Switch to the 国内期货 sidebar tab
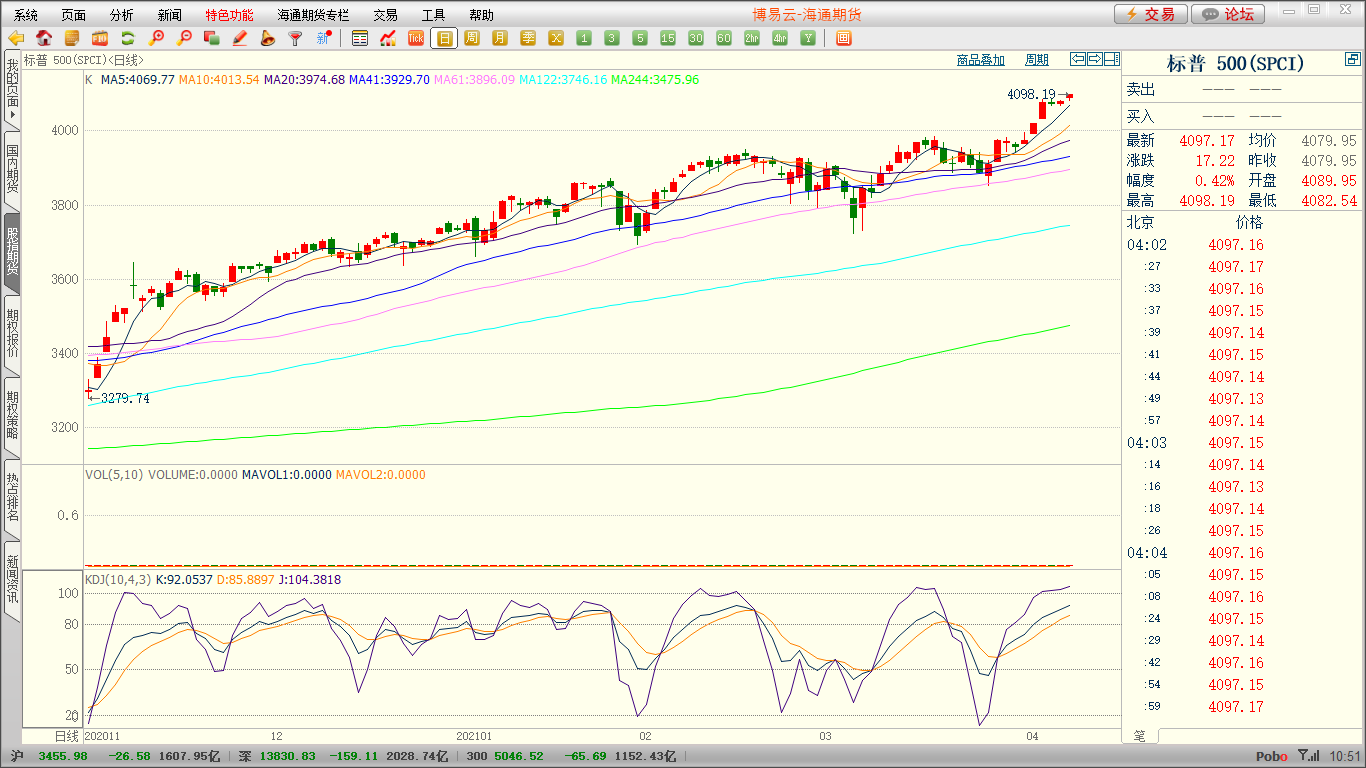The height and width of the screenshot is (768, 1366). click(12, 170)
